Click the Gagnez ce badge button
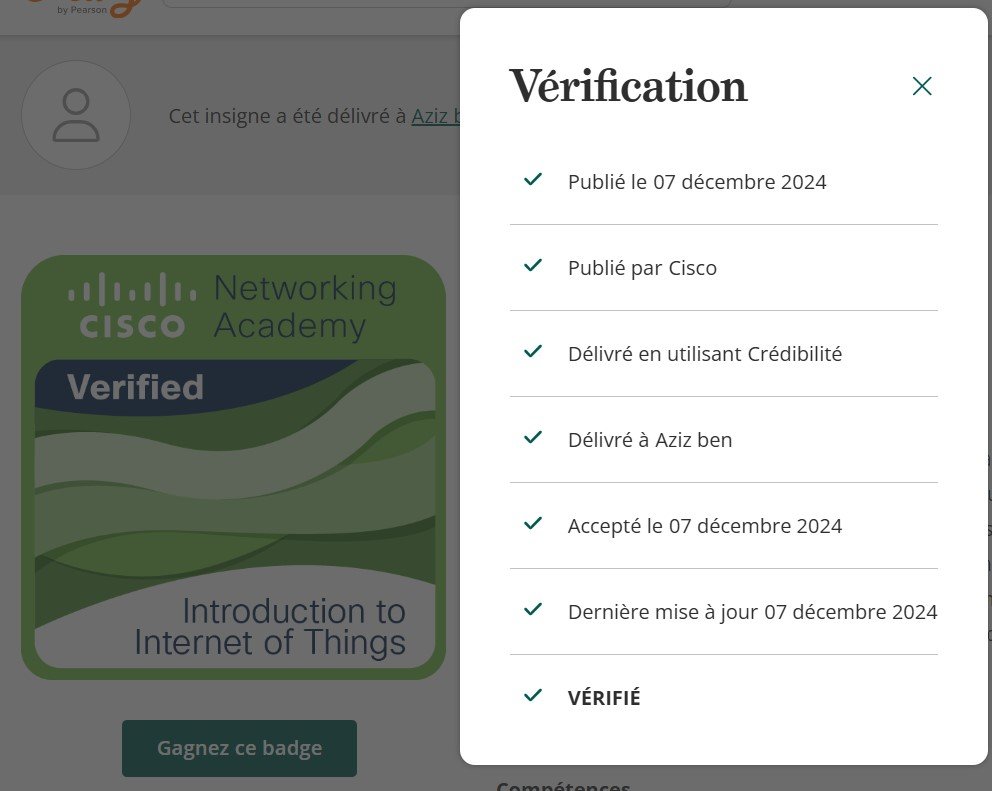This screenshot has width=992, height=791. (239, 748)
